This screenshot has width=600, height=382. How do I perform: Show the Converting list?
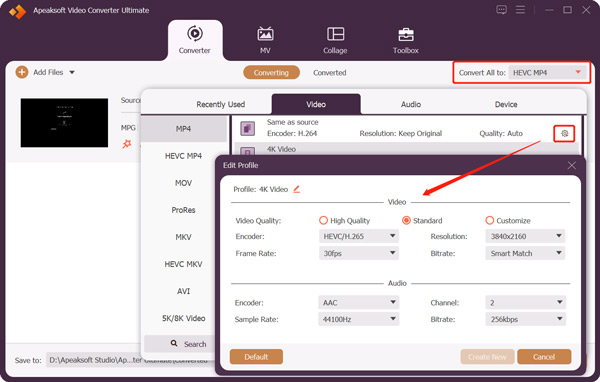pyautogui.click(x=271, y=73)
